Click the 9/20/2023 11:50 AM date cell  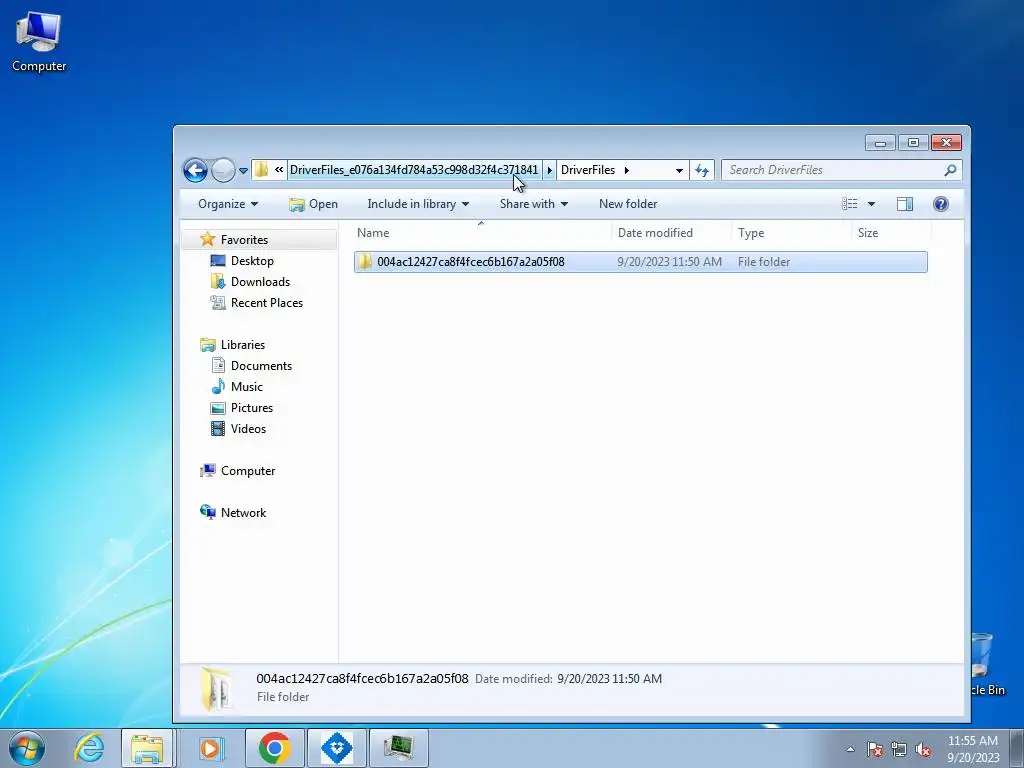669,262
